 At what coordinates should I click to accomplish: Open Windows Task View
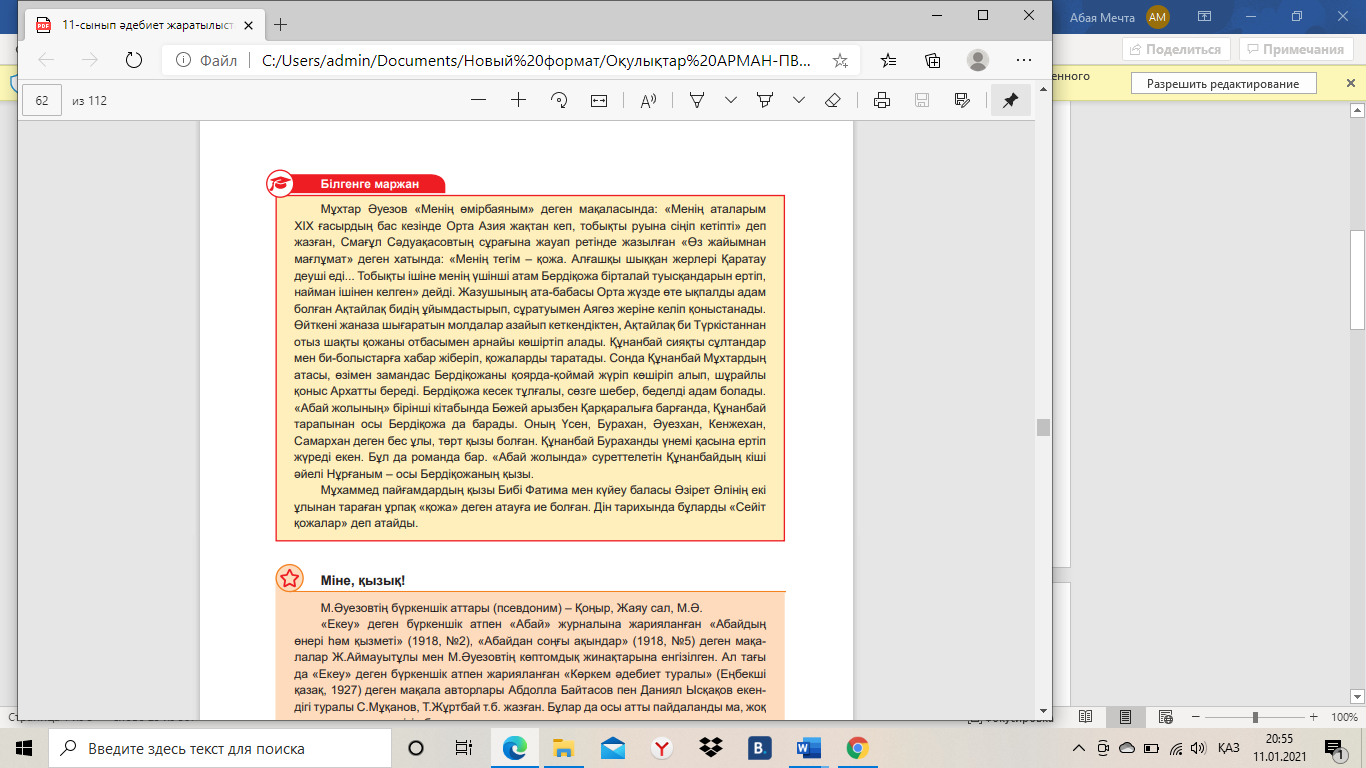[465, 748]
